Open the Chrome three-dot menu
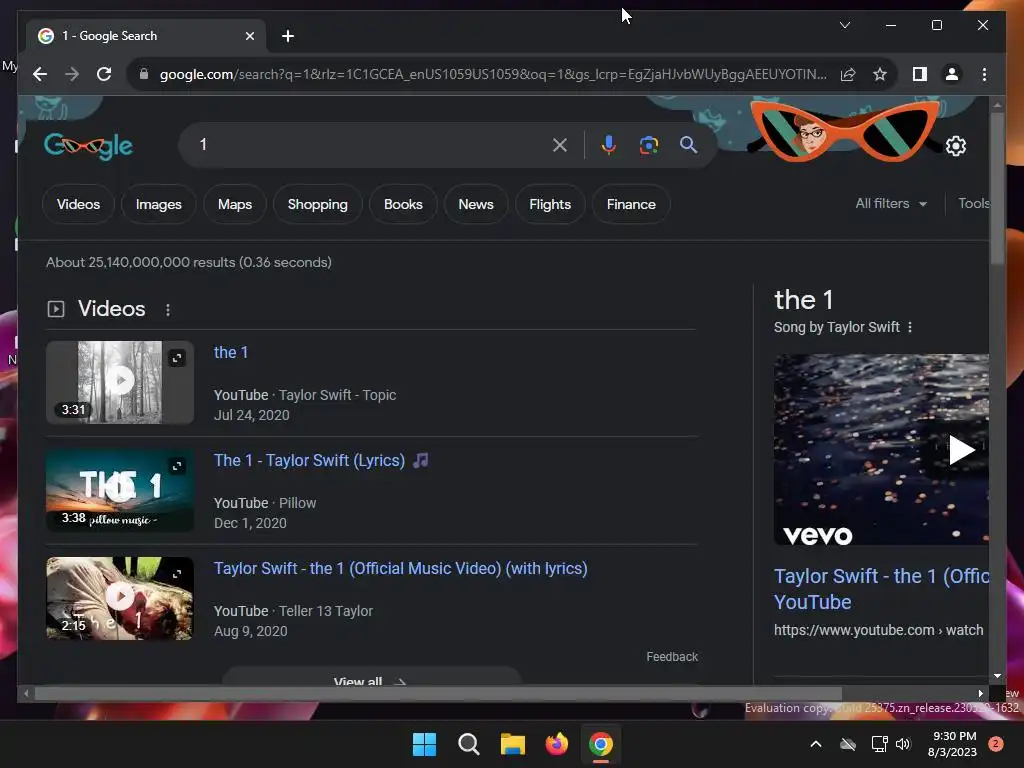The height and width of the screenshot is (768, 1024). pyautogui.click(x=984, y=74)
